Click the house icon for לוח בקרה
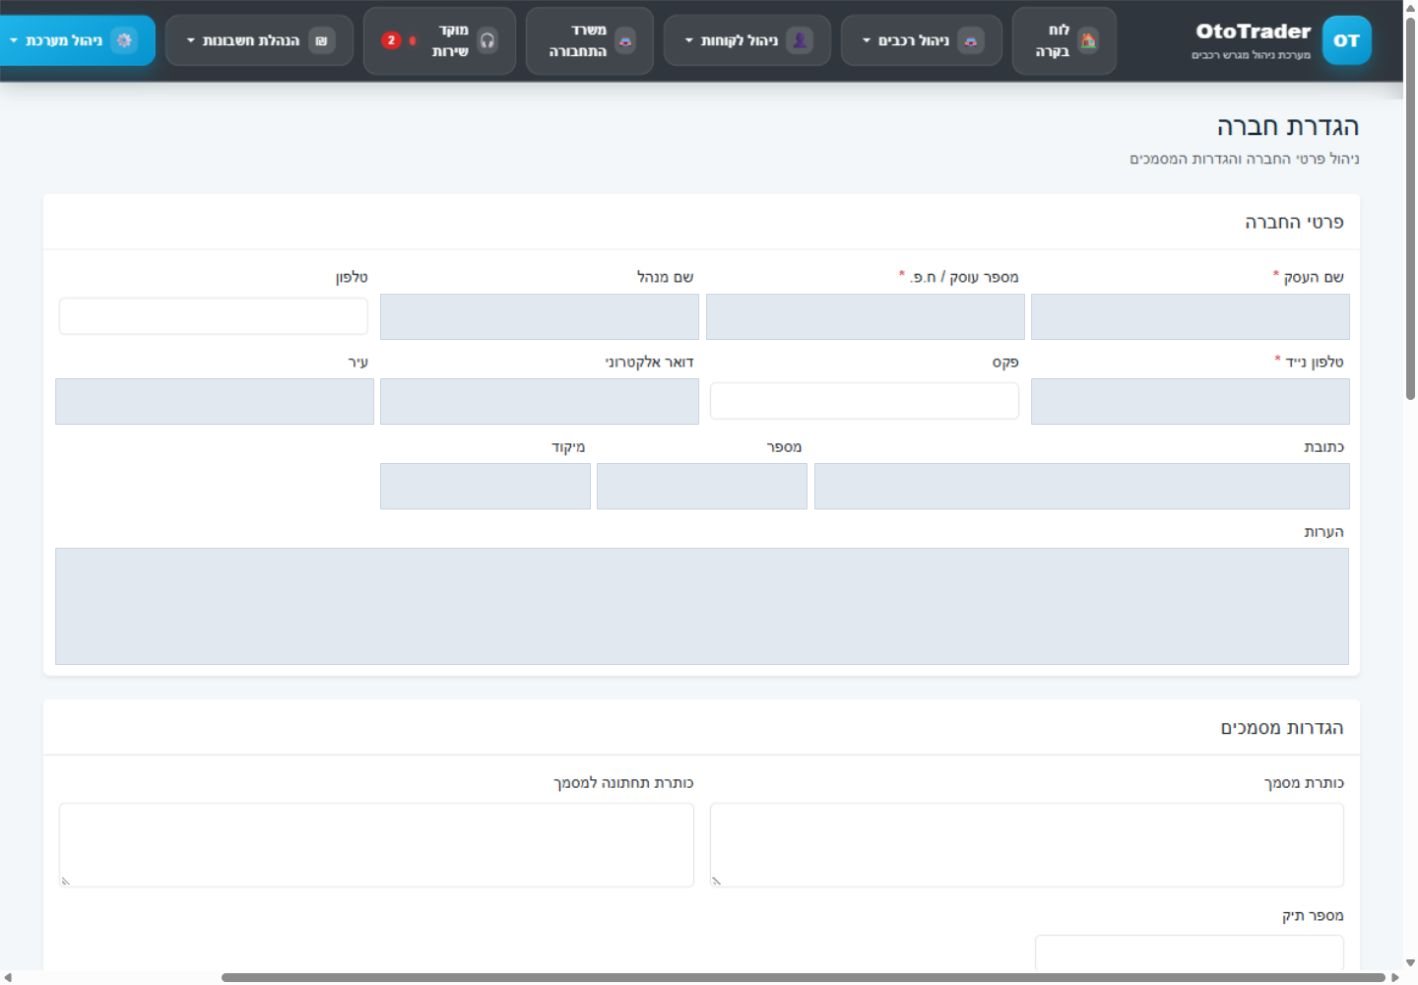The width and height of the screenshot is (1418, 985). click(x=1088, y=40)
